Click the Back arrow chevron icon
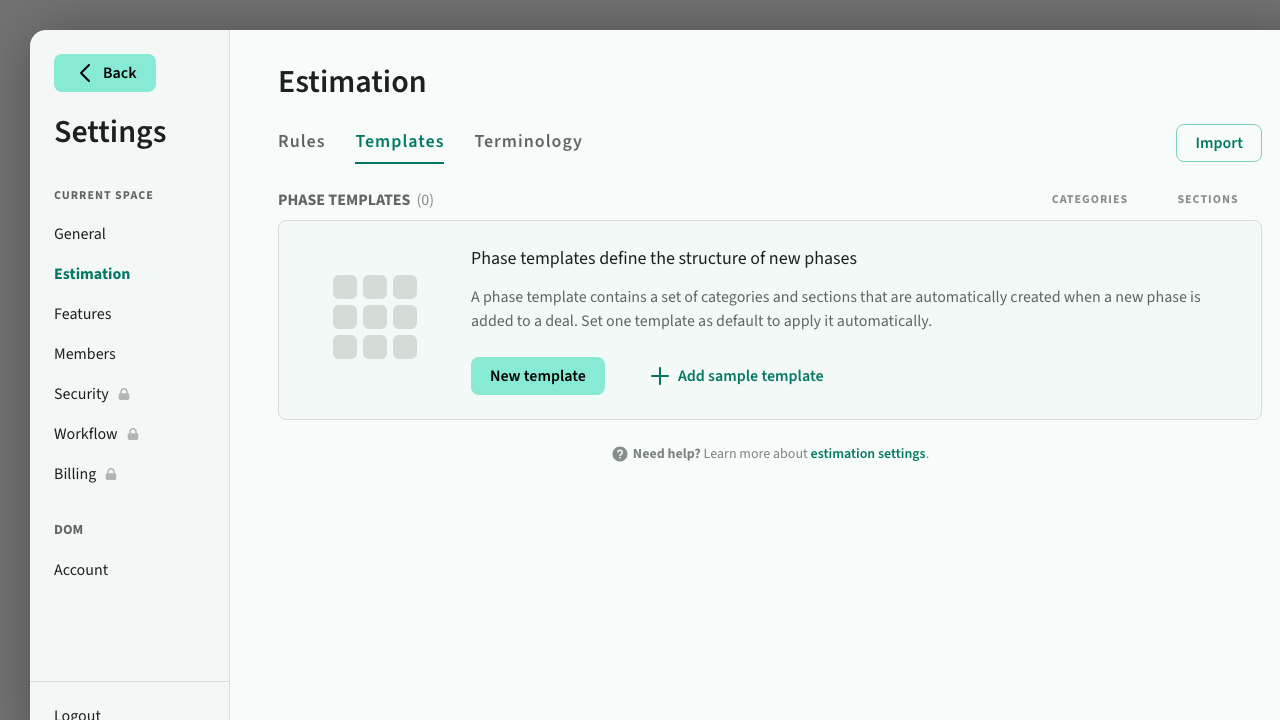Screen dimensions: 1280x720 point(85,73)
